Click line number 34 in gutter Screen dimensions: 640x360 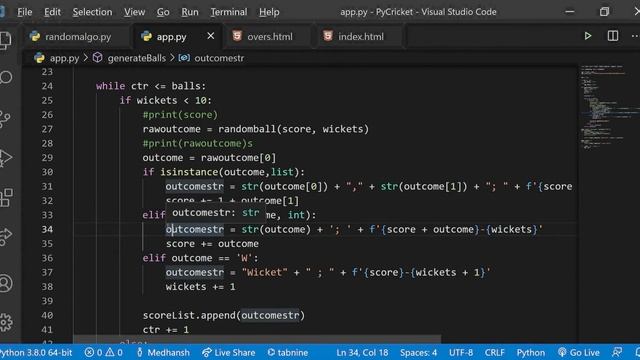pos(47,229)
